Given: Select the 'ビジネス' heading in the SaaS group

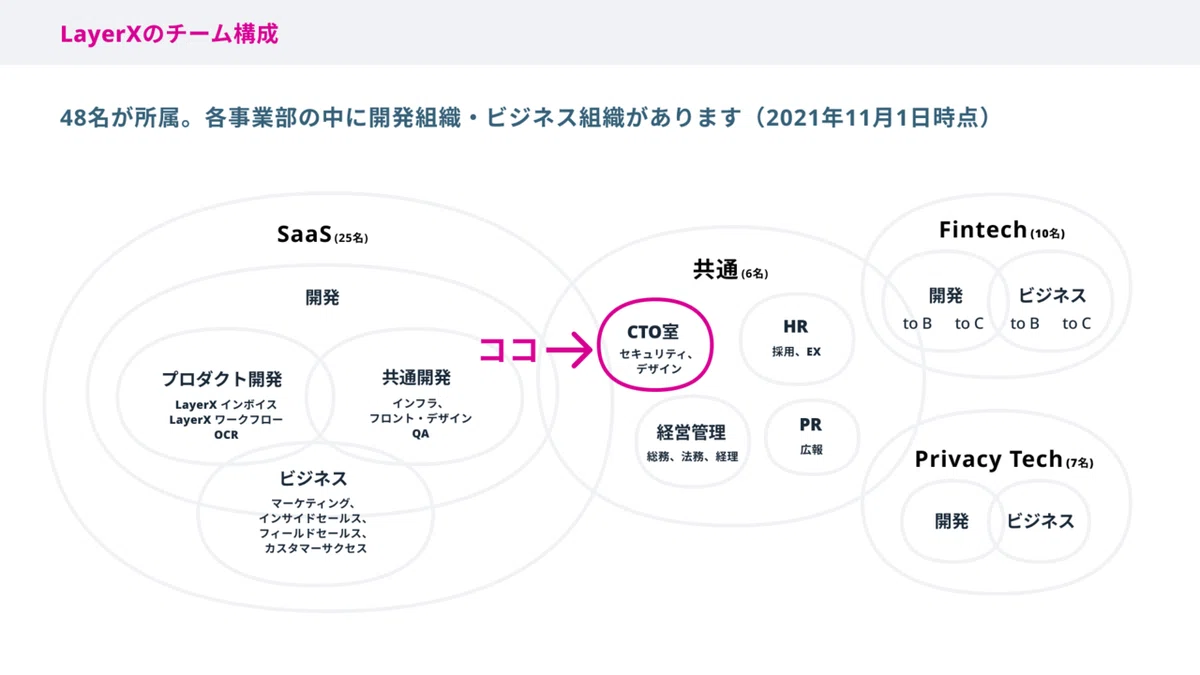Looking at the screenshot, I should click(x=313, y=479).
